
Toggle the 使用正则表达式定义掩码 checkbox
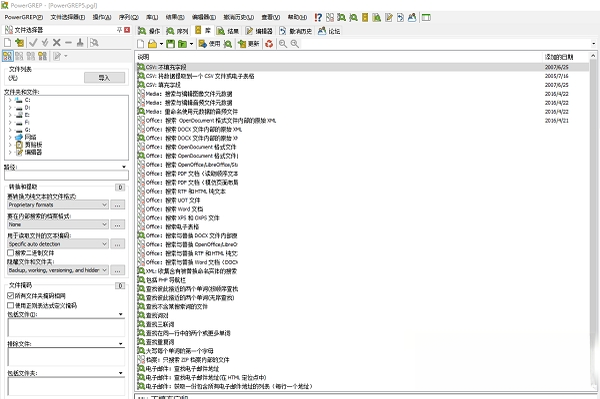coord(11,305)
